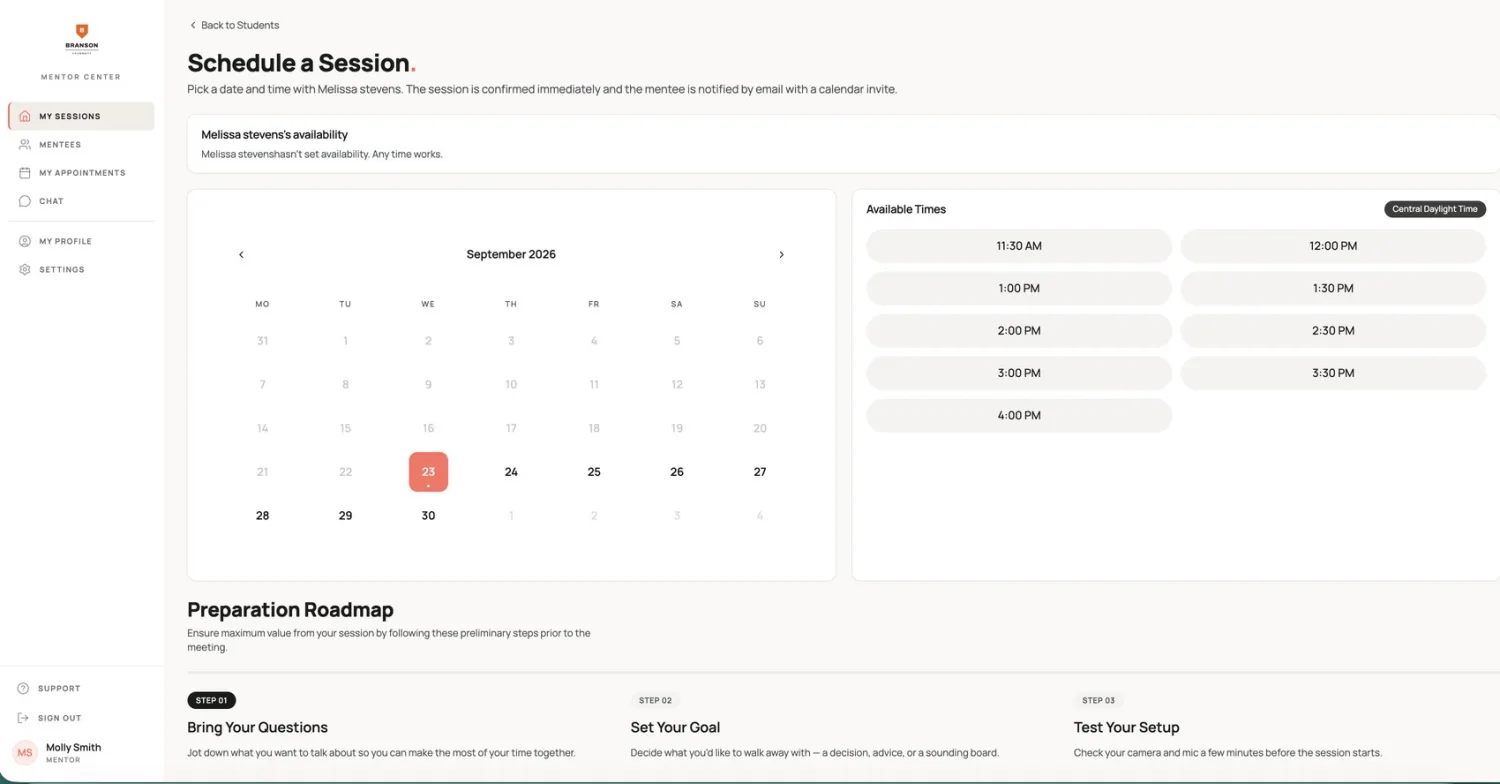
Task: Select September 28 on the calendar
Action: 262,516
